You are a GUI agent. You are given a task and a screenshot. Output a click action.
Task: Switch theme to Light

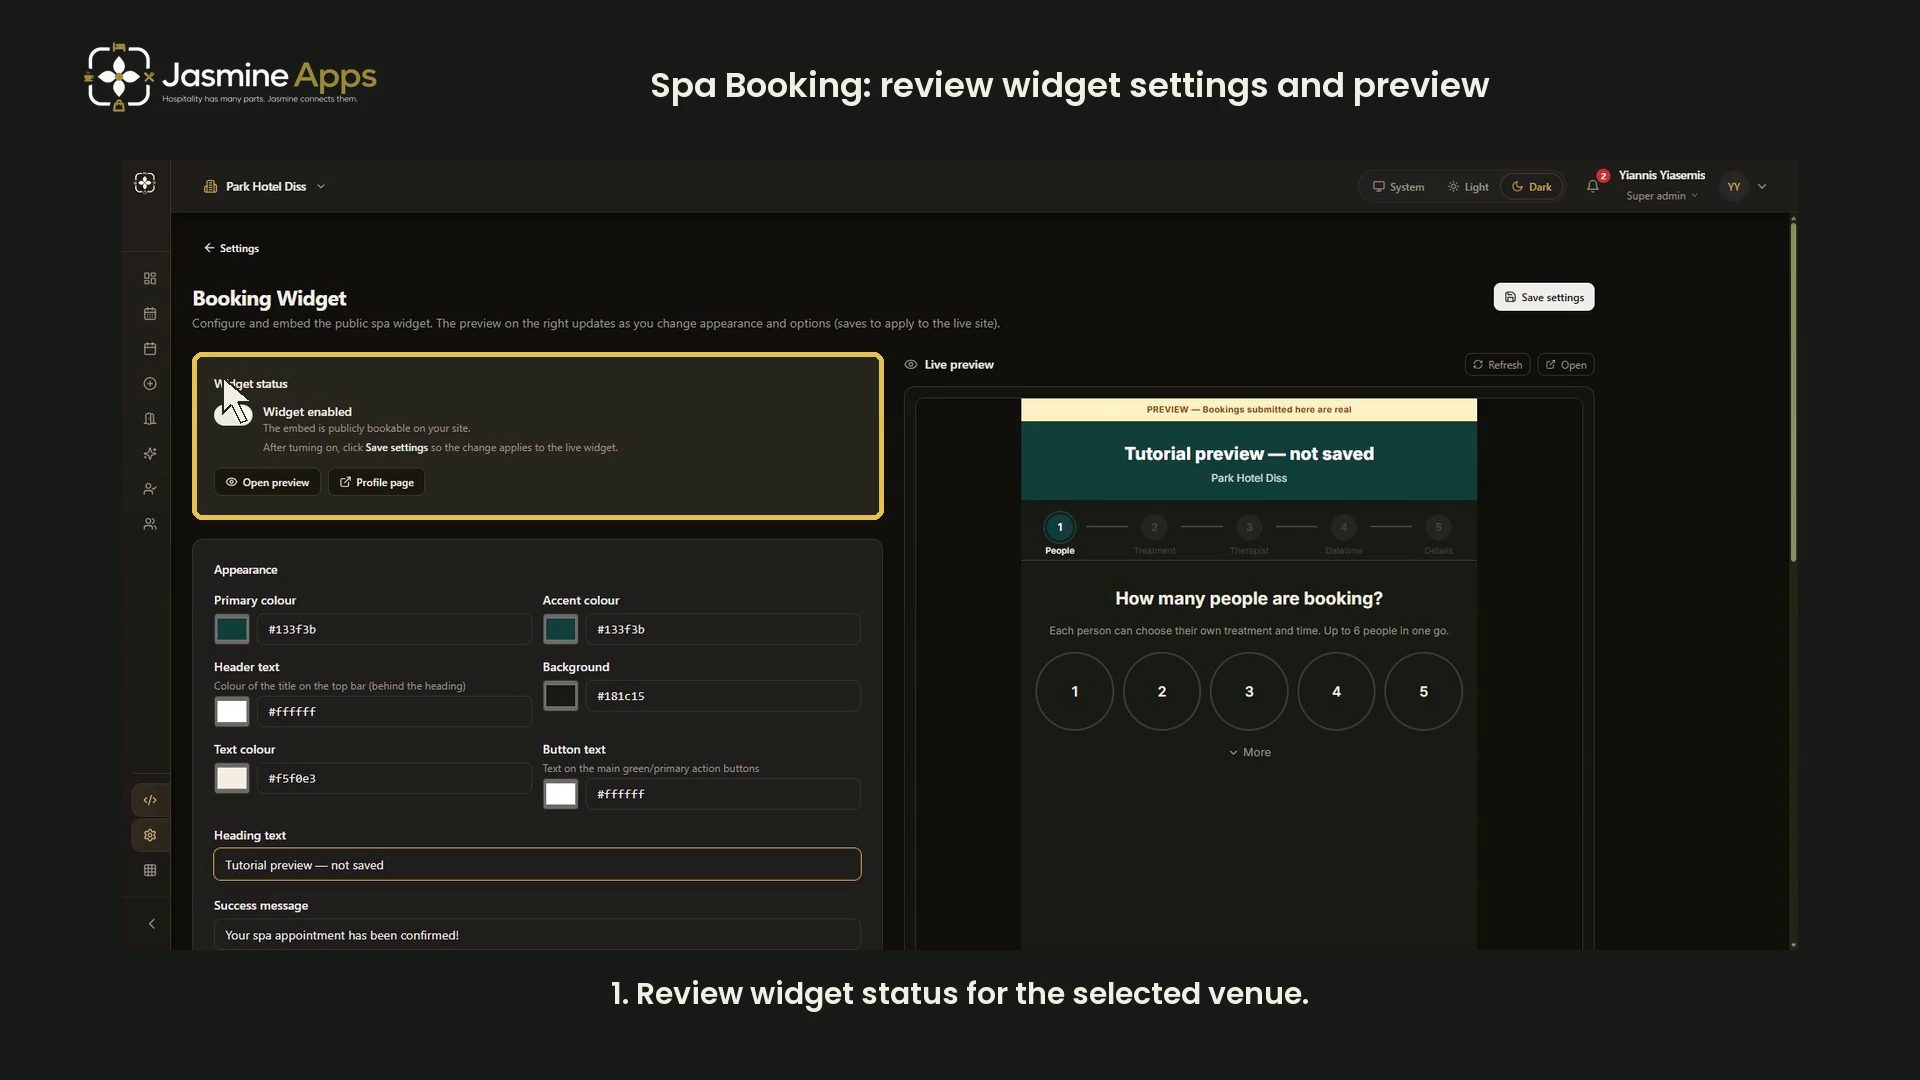pos(1468,187)
